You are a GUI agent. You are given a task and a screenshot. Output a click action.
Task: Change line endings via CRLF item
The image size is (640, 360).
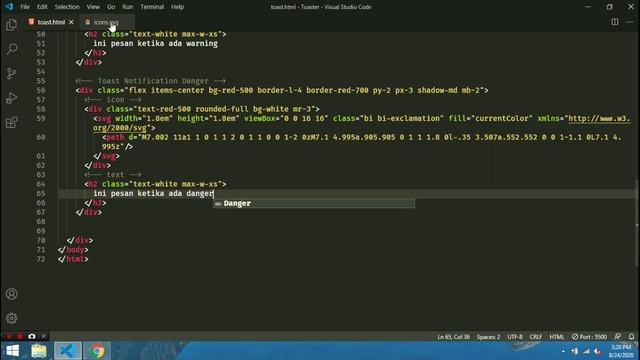(536, 337)
